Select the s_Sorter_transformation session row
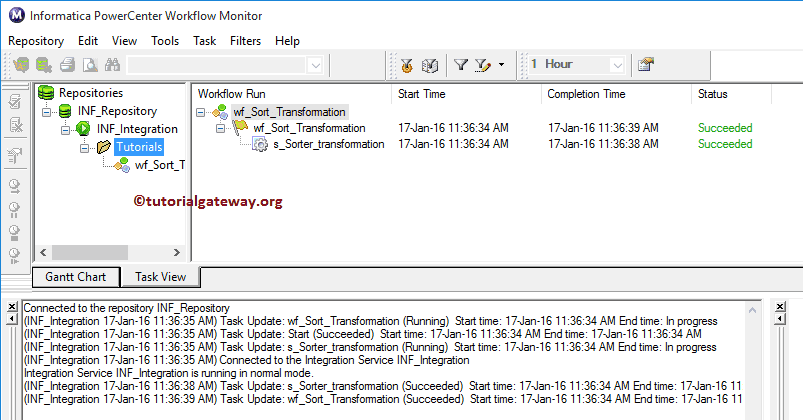803x420 pixels. click(328, 144)
